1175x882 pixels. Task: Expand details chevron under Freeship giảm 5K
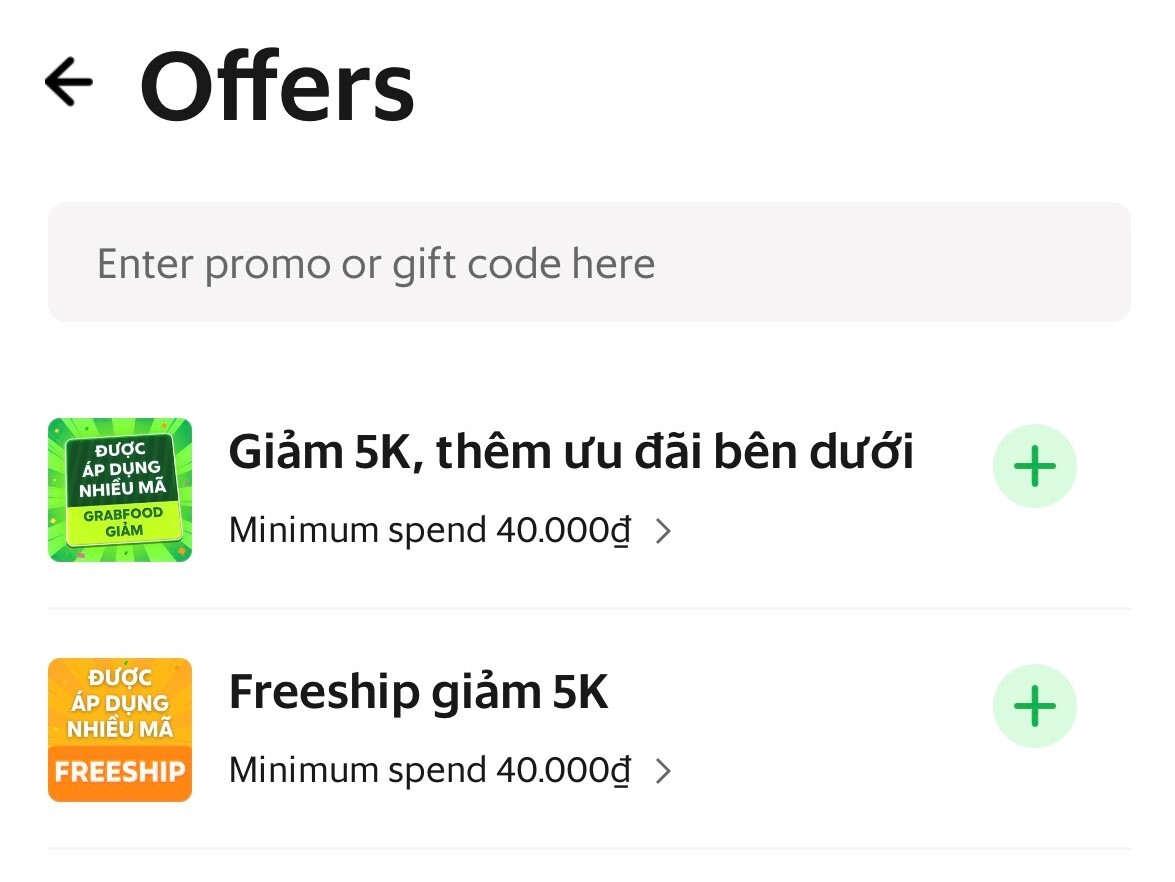coord(662,771)
